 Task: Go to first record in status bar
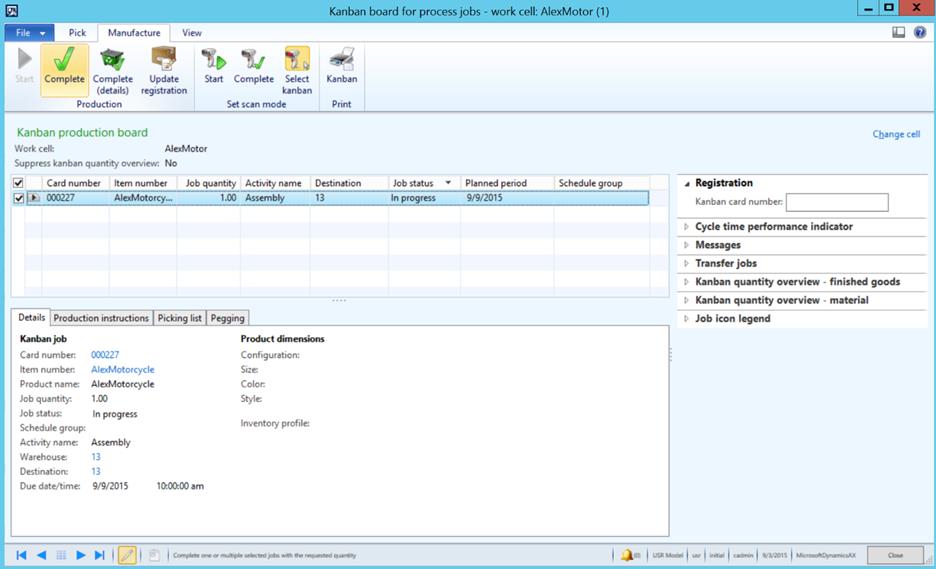(x=21, y=555)
